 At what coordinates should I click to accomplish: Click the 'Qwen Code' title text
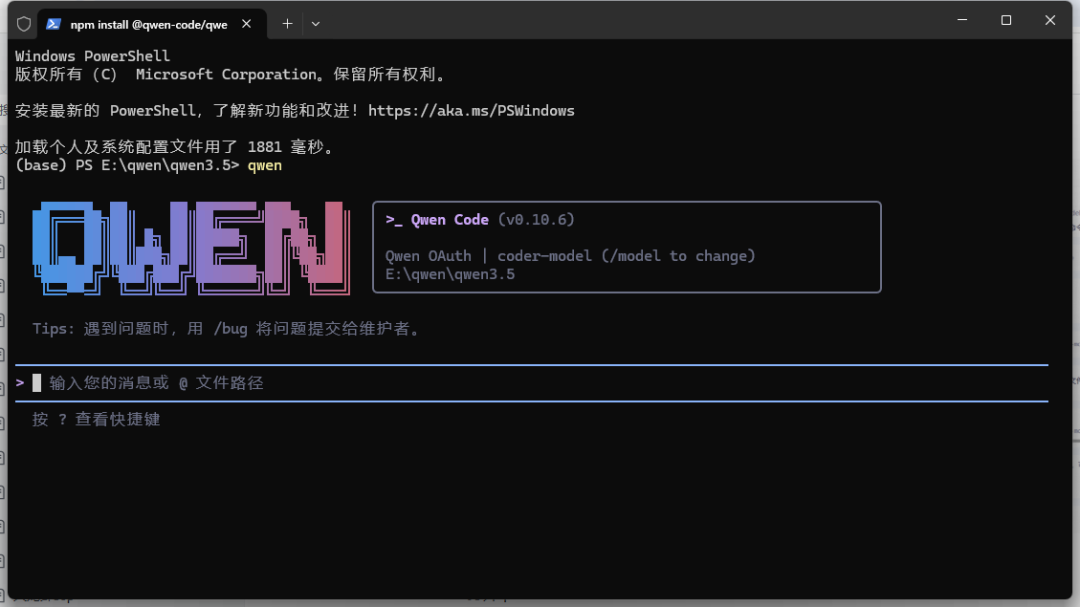point(450,220)
